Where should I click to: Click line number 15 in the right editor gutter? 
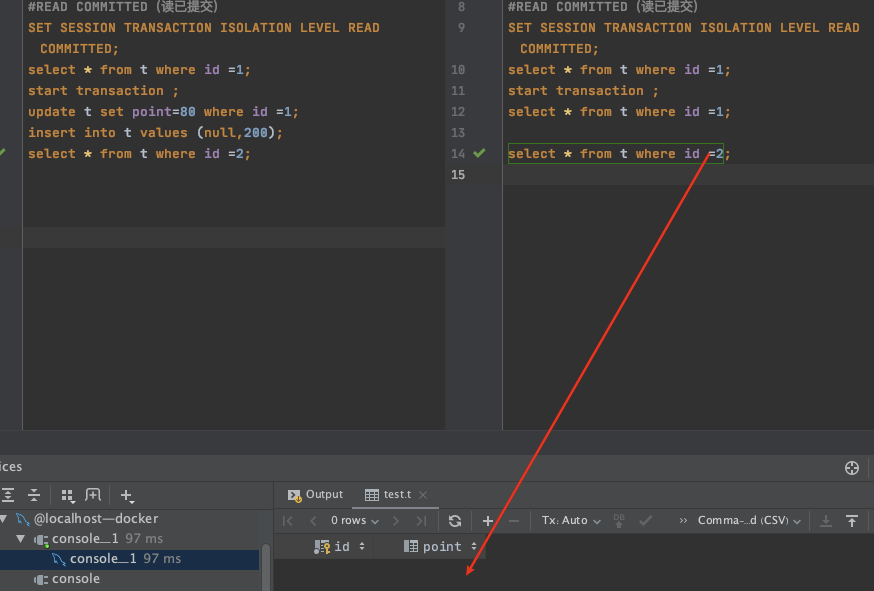tap(458, 175)
